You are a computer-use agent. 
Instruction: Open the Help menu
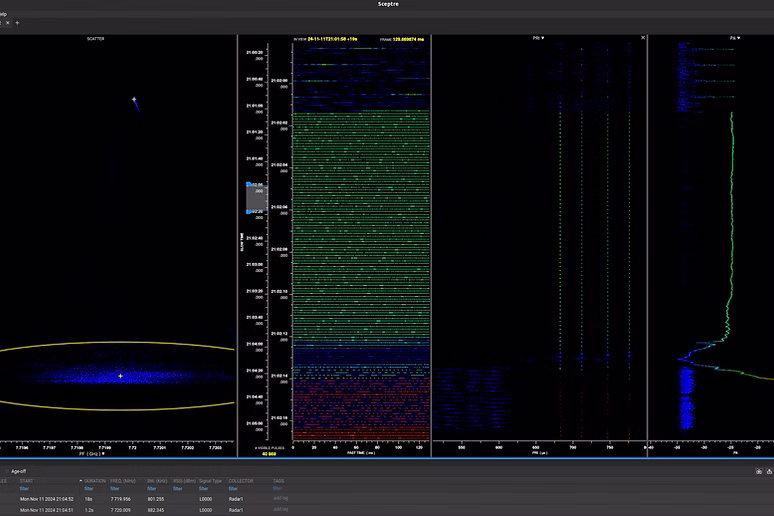coord(3,14)
